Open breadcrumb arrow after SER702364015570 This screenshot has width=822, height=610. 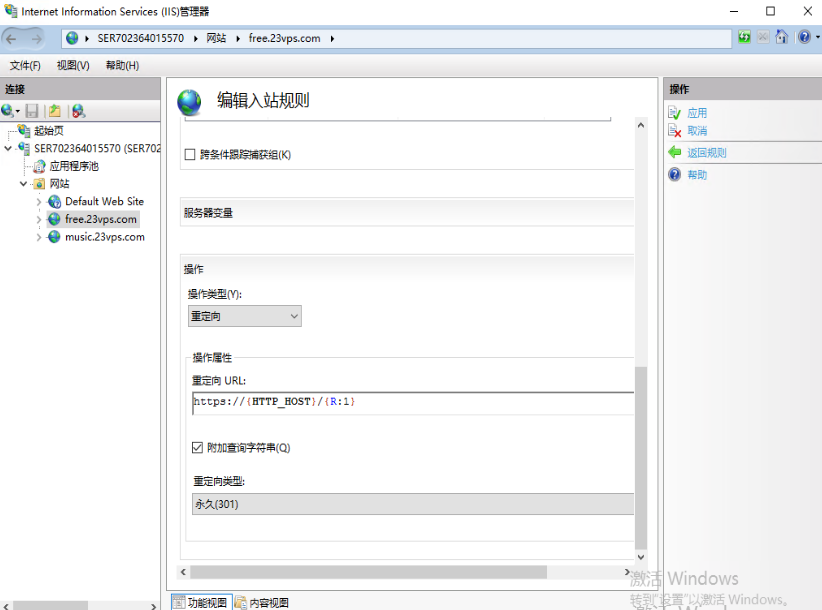196,38
